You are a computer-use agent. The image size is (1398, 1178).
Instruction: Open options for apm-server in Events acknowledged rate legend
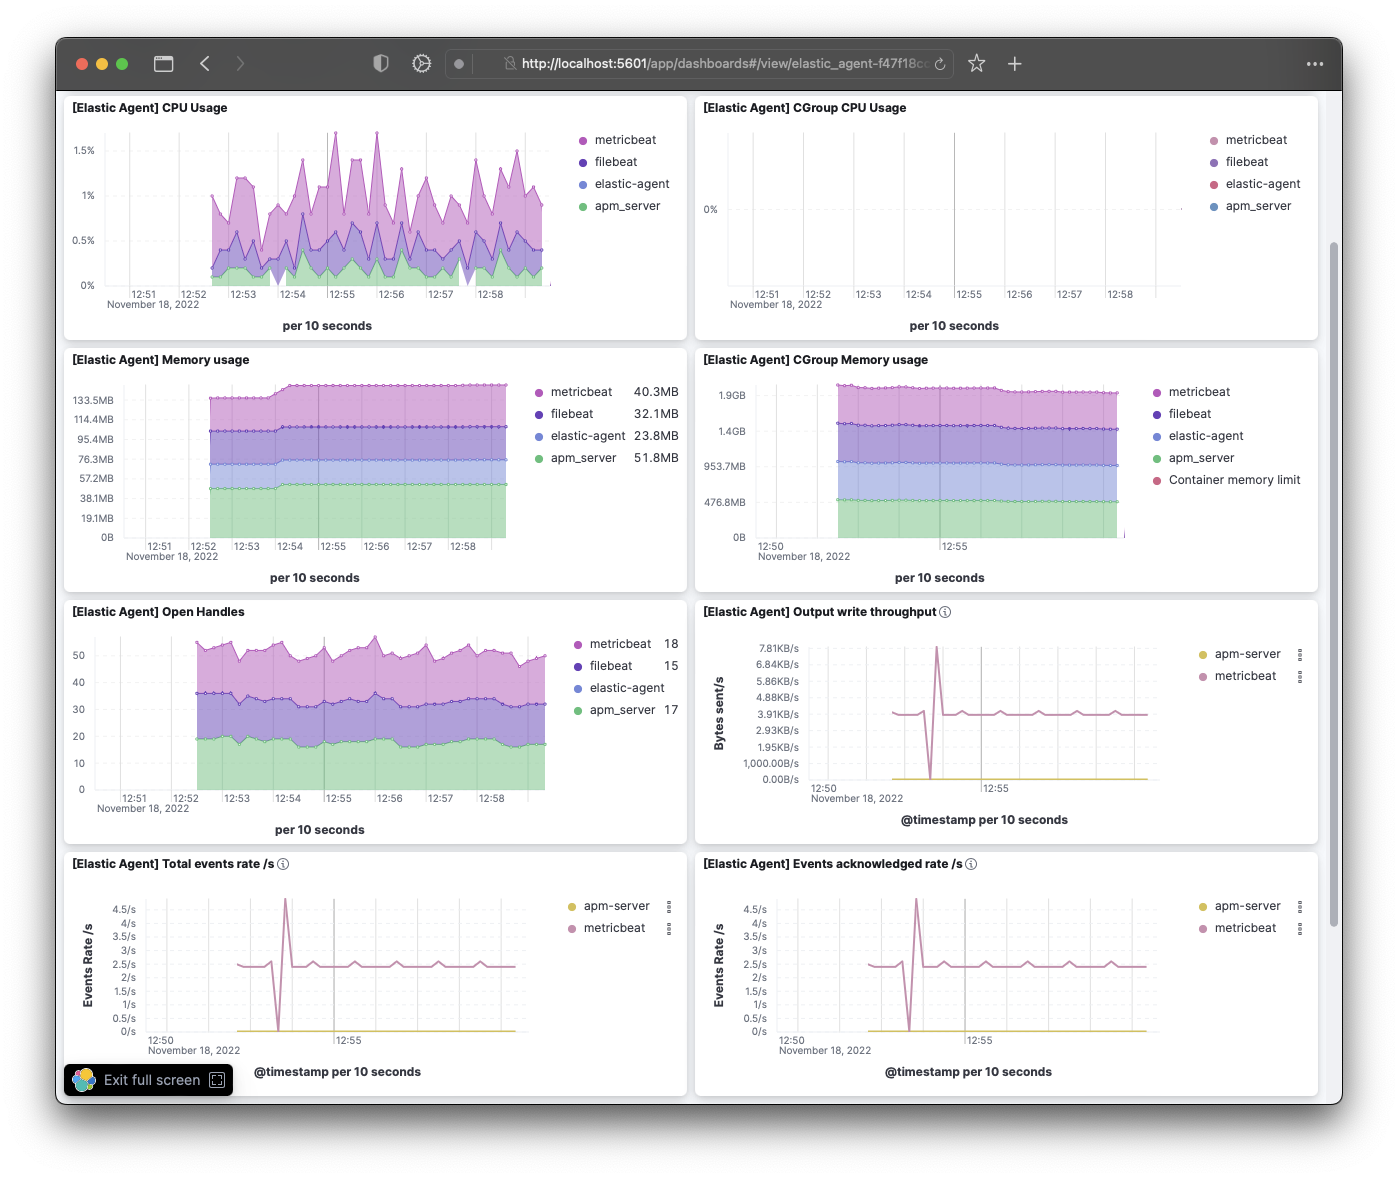click(1300, 907)
